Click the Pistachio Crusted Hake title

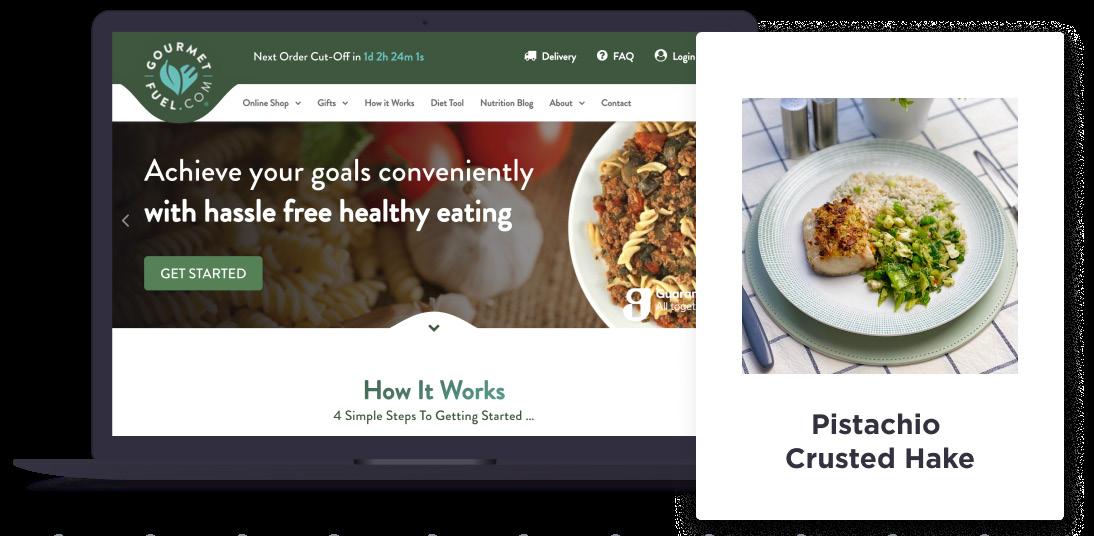(879, 441)
